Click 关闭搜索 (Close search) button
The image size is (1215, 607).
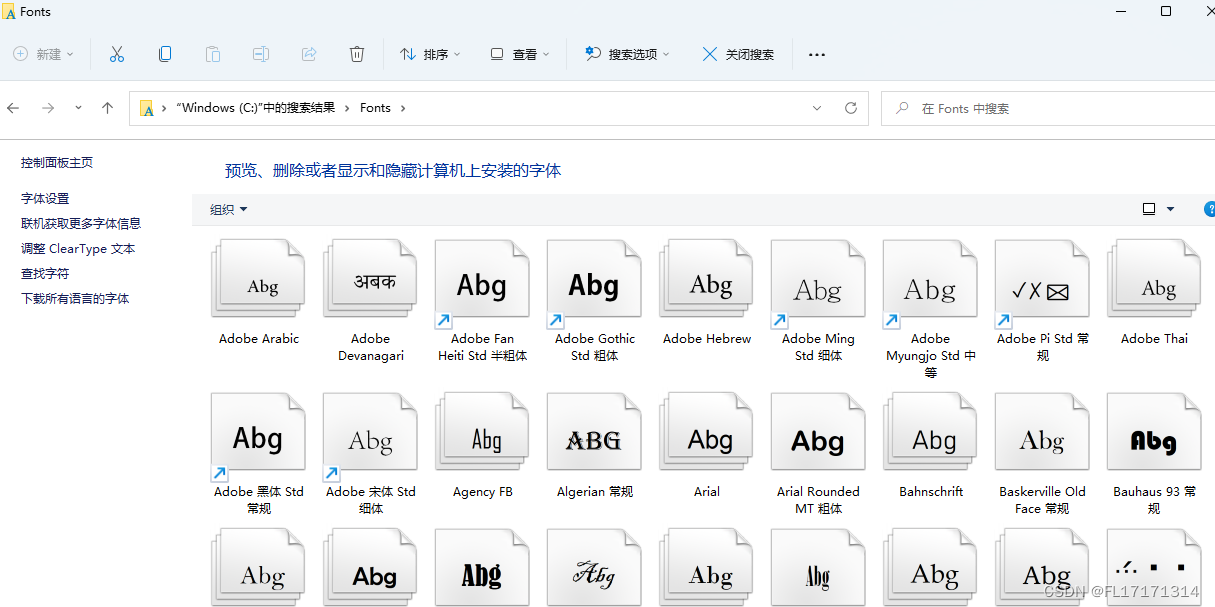tap(738, 54)
